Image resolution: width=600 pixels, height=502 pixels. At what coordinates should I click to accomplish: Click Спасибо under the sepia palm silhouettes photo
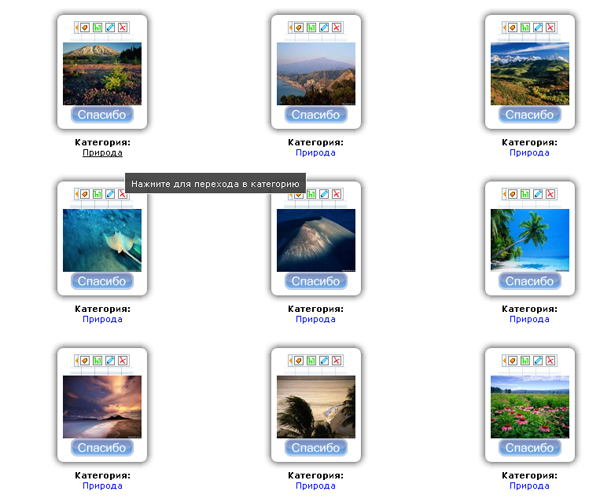point(316,447)
